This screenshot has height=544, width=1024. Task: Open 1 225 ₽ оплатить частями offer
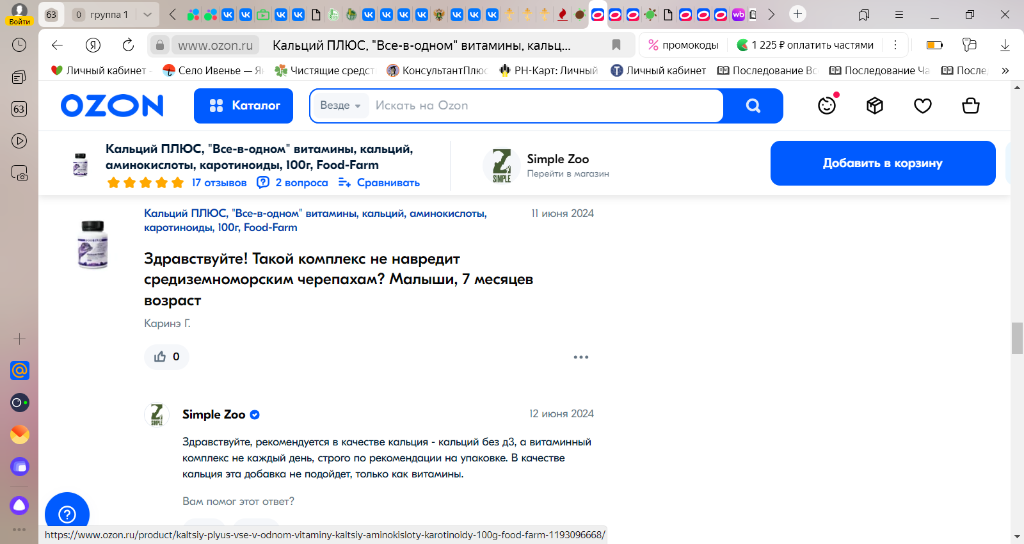click(805, 45)
